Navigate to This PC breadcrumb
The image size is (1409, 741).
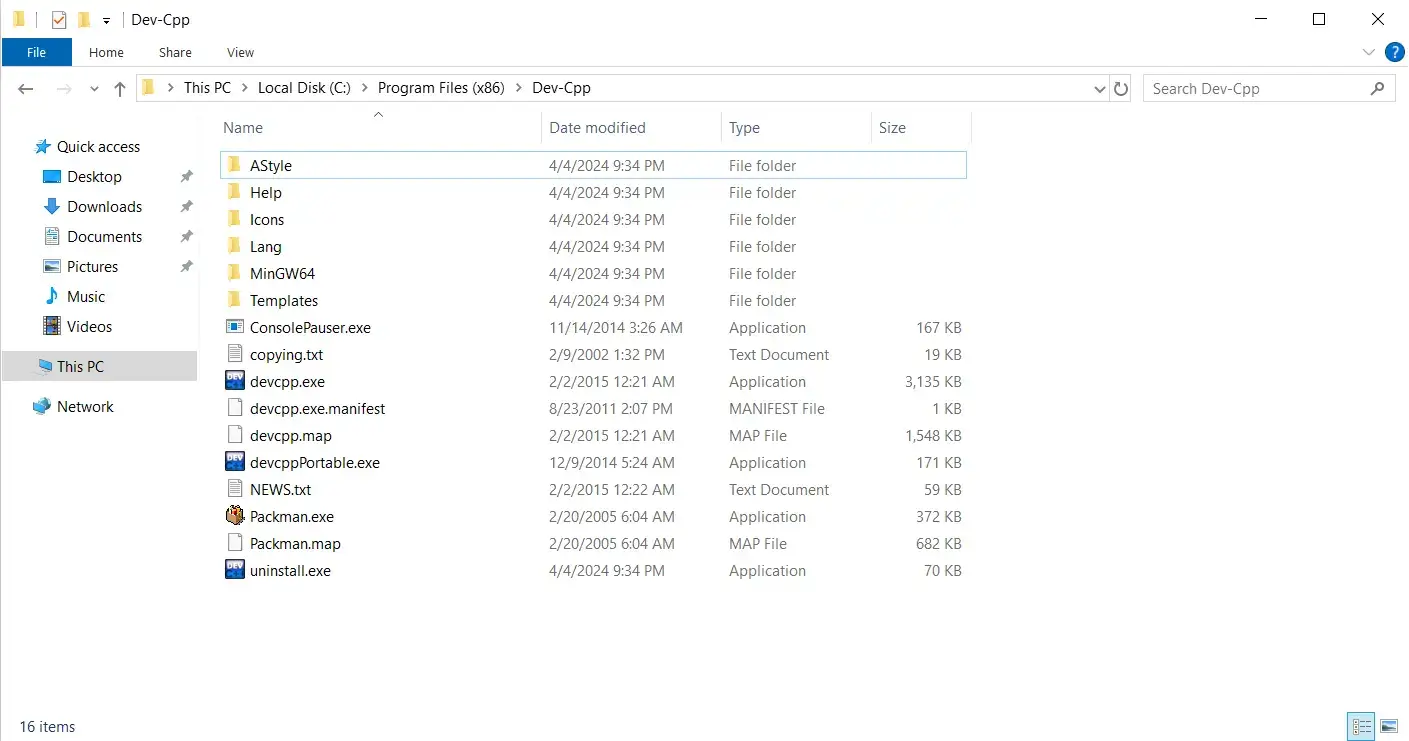click(207, 88)
